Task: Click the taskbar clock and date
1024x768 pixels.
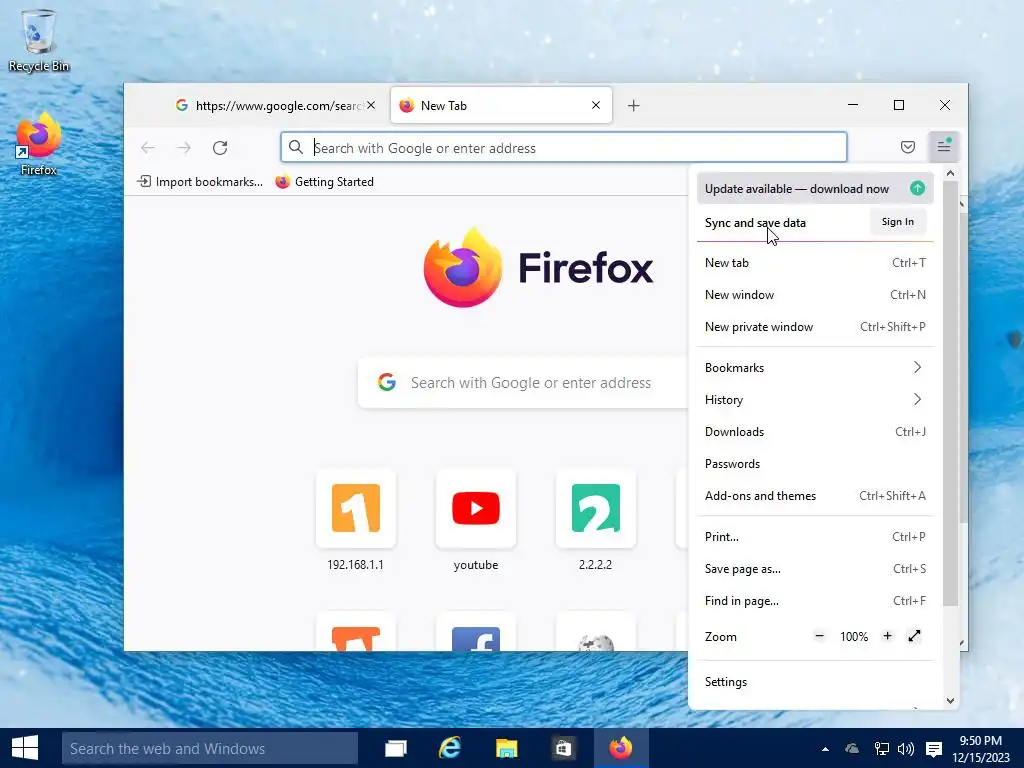Action: pos(980,748)
